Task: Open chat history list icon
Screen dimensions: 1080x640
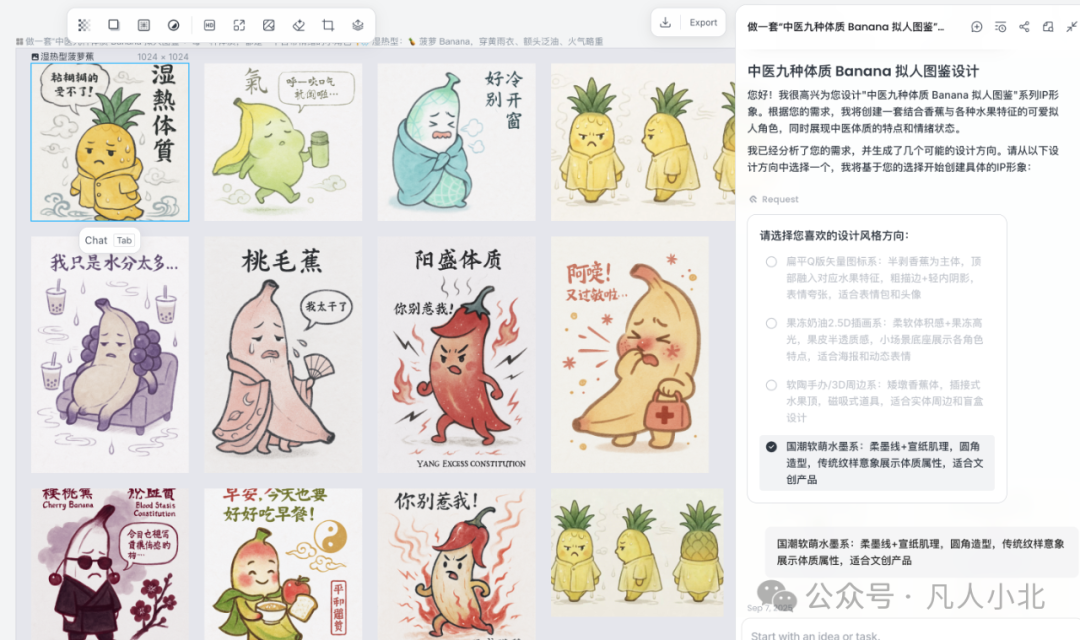Action: [x=1001, y=27]
